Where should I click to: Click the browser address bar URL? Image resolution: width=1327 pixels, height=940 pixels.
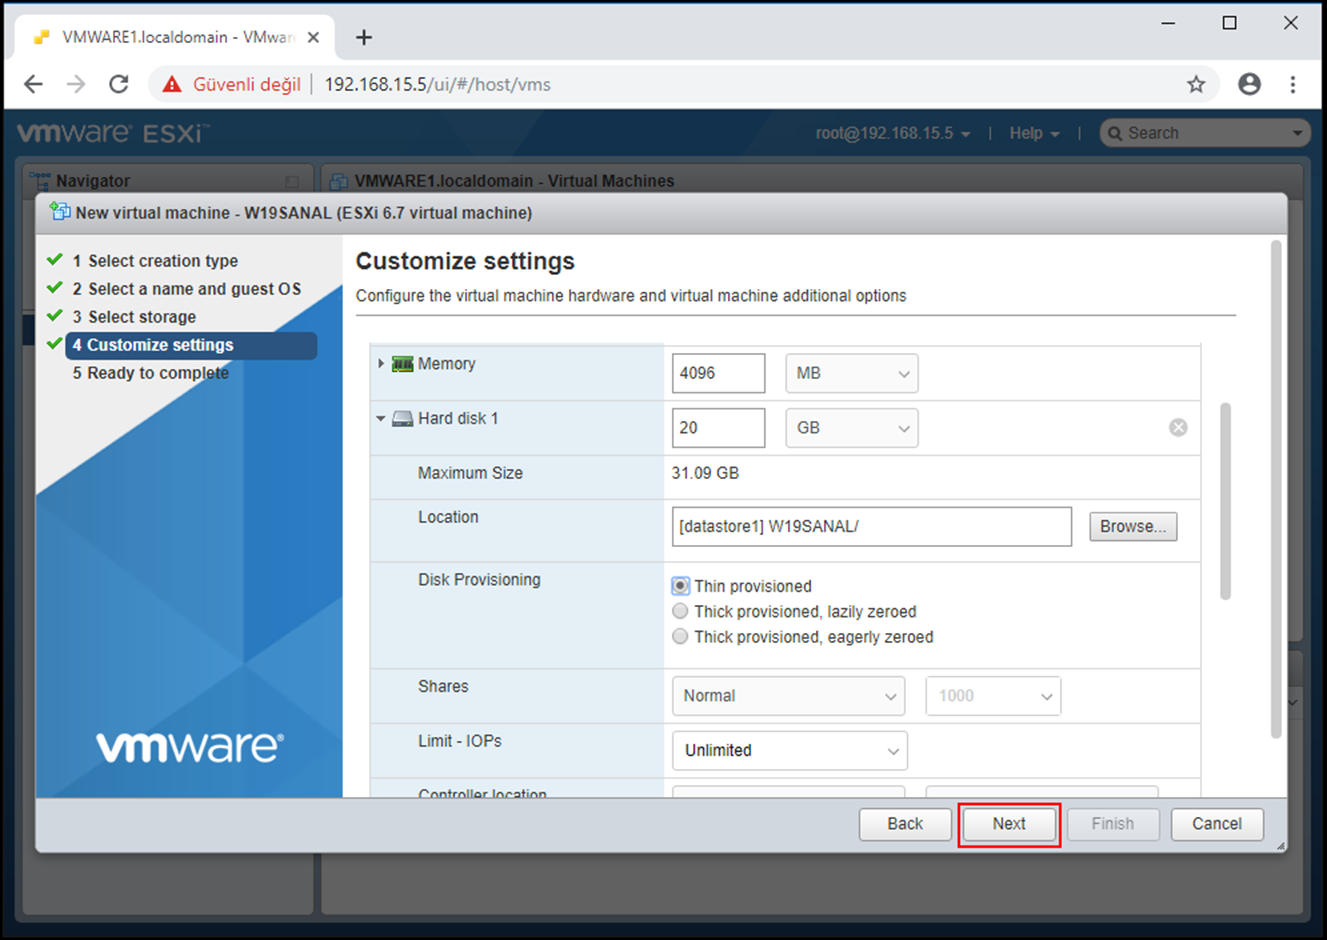437,84
